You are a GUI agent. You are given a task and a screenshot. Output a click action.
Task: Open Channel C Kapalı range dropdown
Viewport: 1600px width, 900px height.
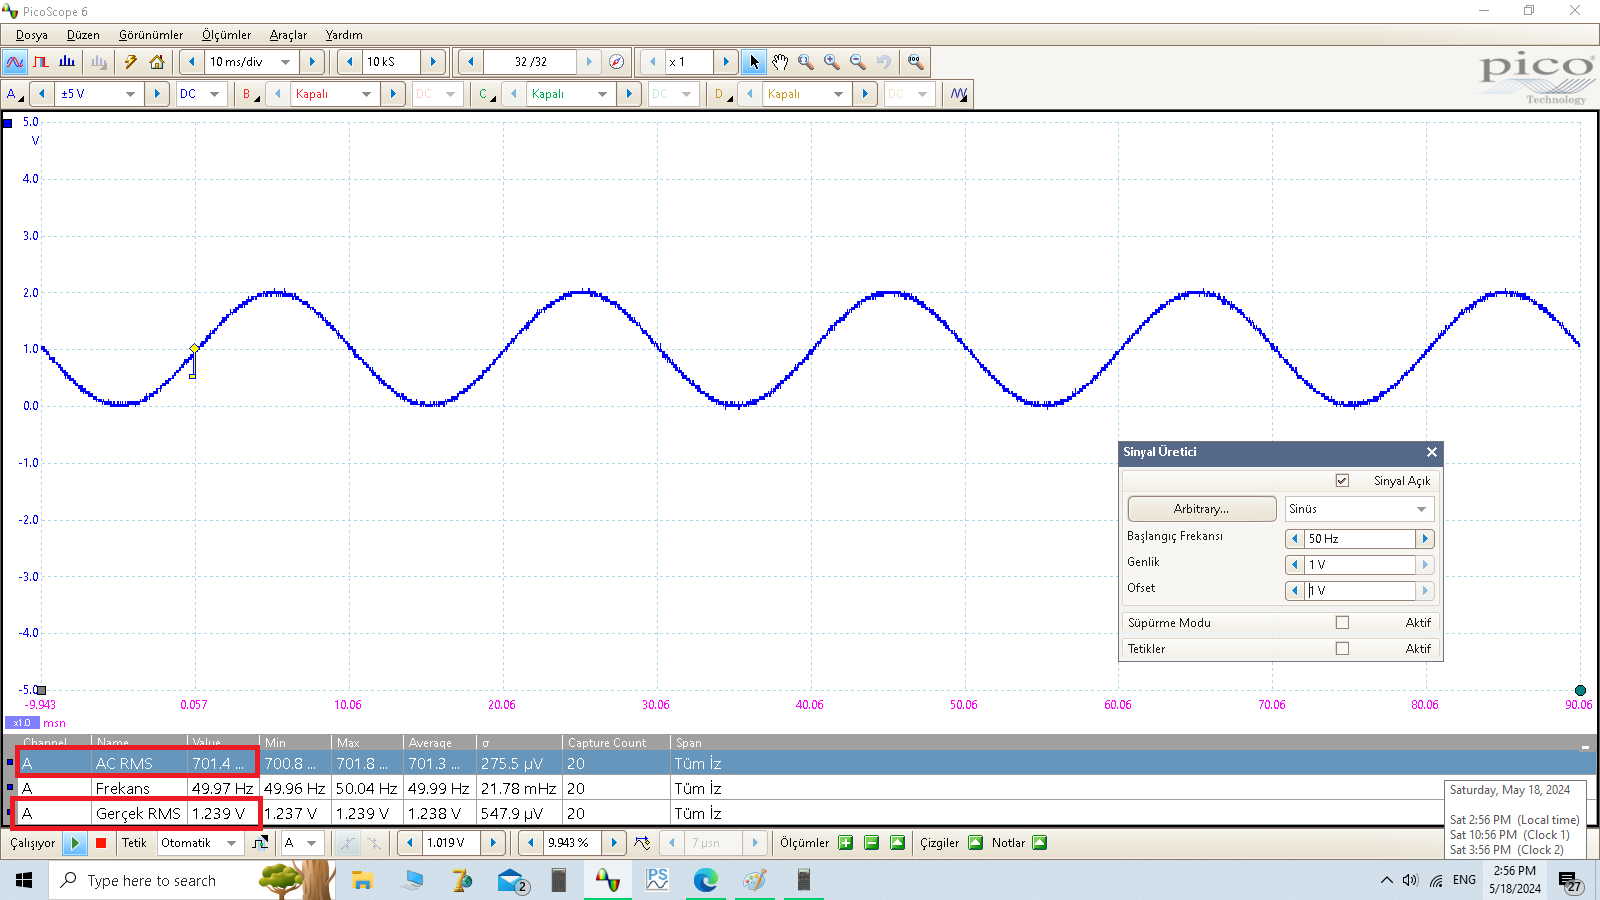tap(602, 94)
